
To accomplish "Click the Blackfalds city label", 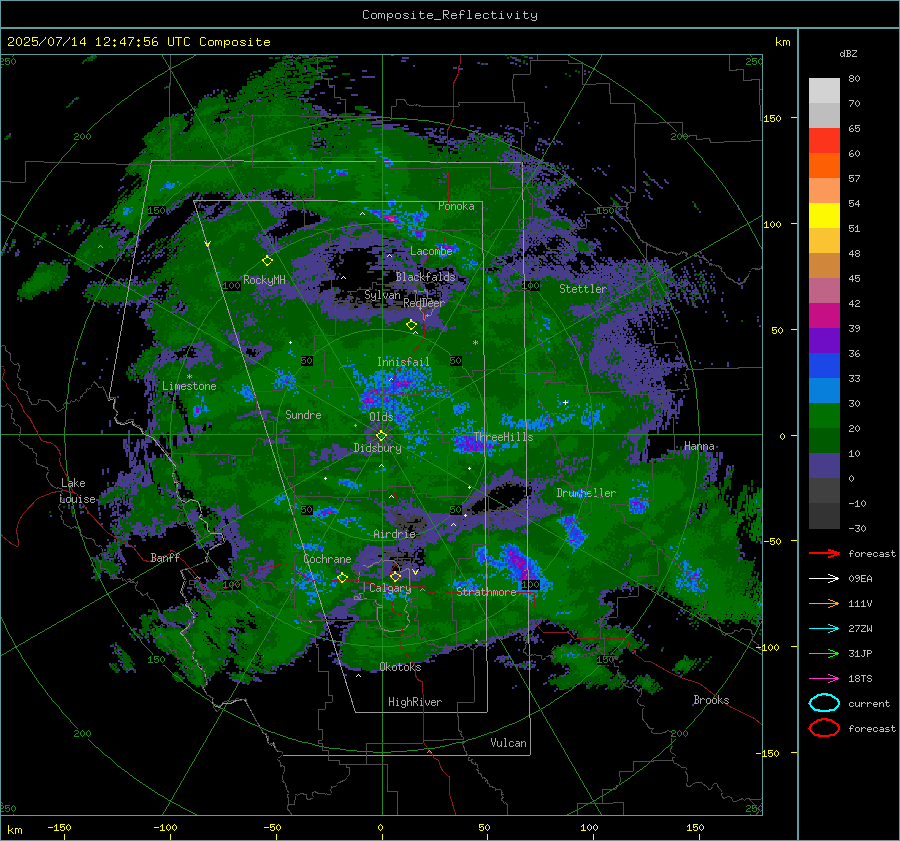I will (425, 277).
